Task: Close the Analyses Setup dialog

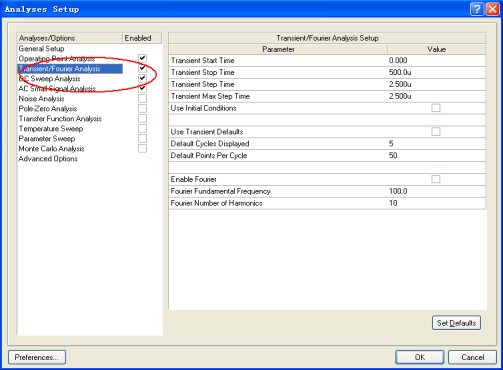Action: pyautogui.click(x=492, y=9)
